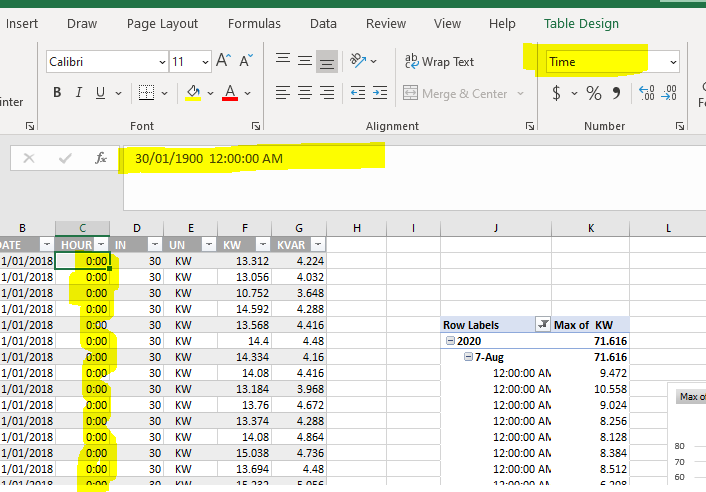Apply Accounting Number Format dollar icon
The image size is (706, 492).
click(x=557, y=93)
